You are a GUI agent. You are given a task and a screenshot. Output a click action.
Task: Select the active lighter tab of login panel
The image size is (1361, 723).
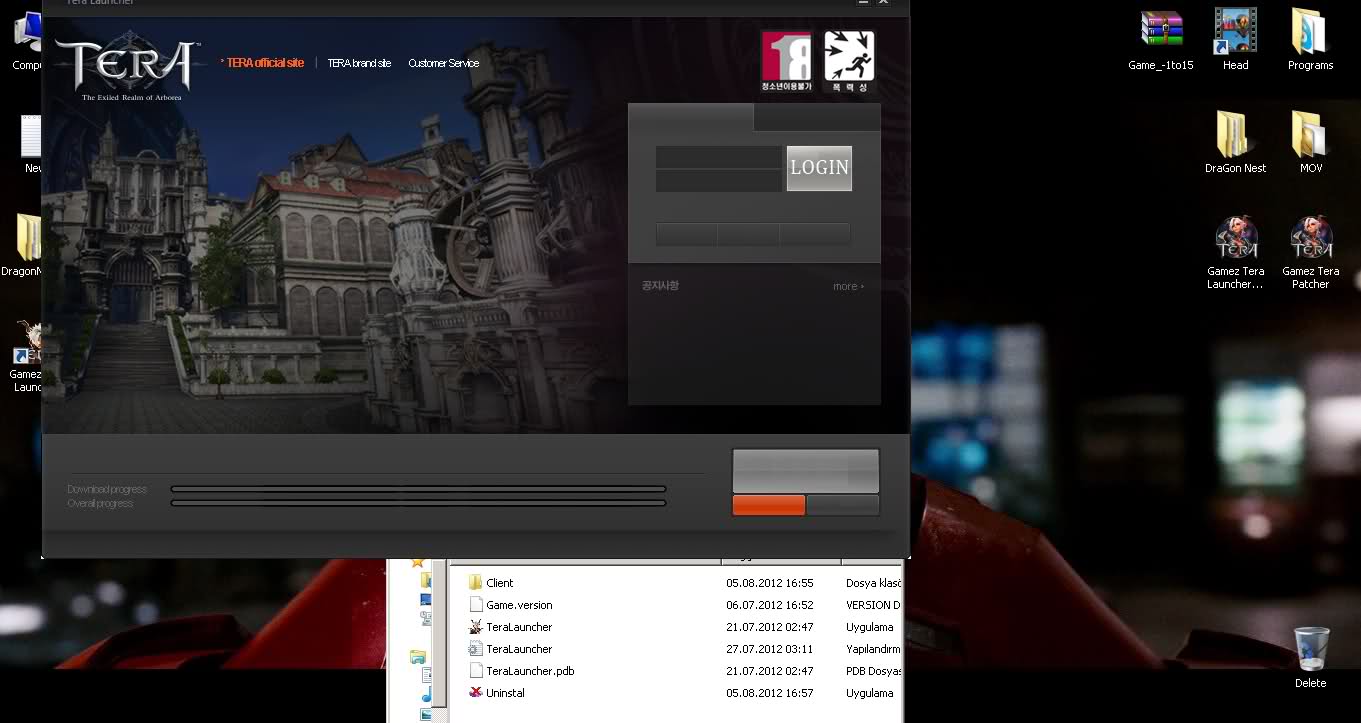(x=690, y=118)
